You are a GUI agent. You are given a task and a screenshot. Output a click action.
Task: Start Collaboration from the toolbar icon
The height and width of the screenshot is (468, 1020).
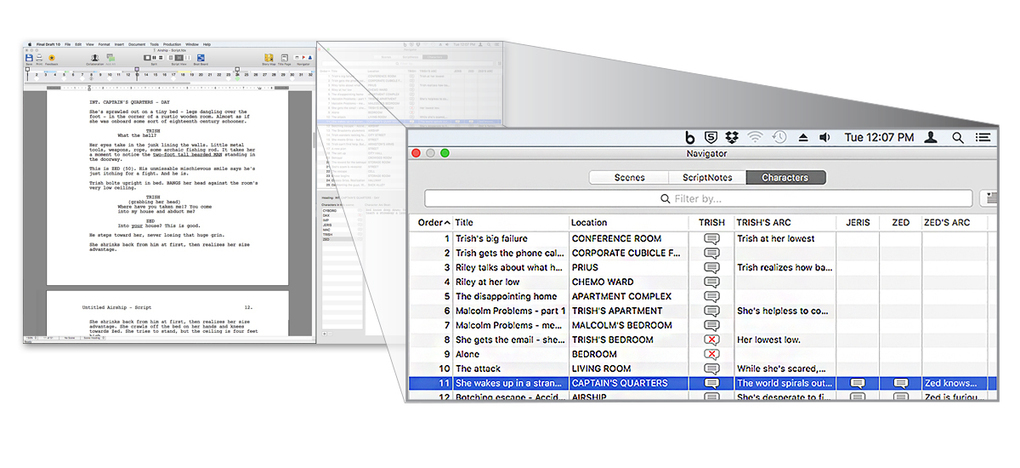95,58
